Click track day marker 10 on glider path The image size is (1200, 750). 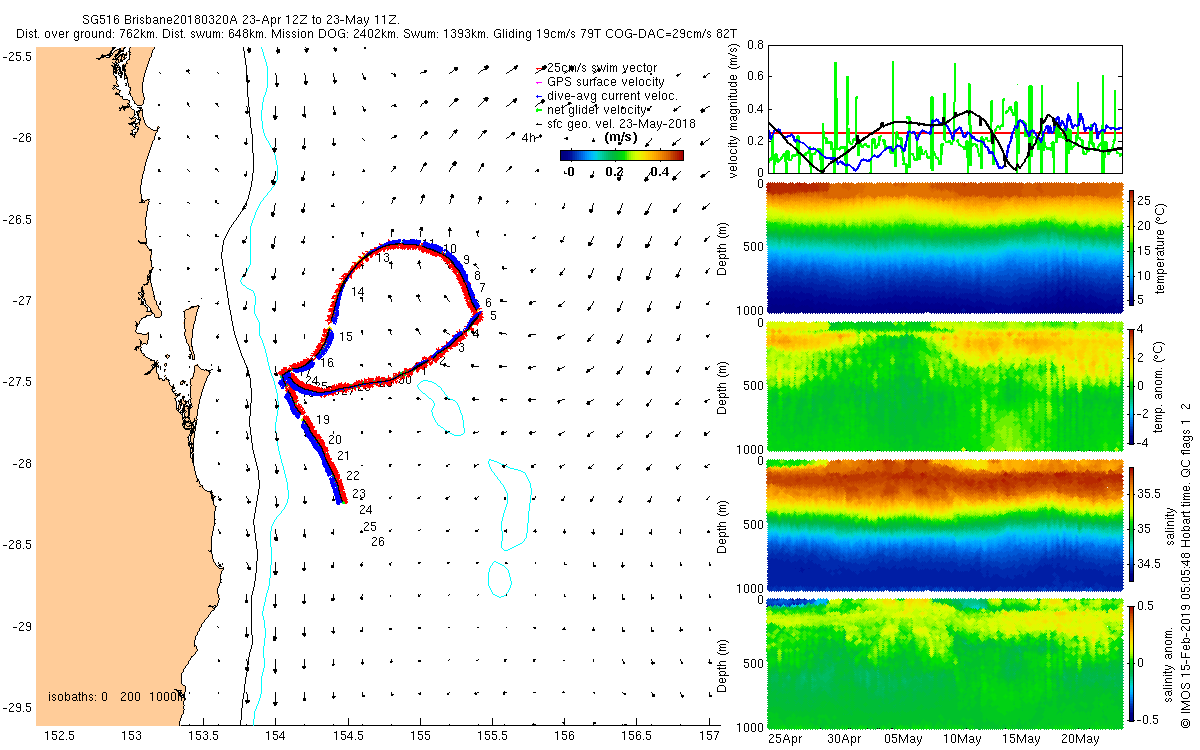450,248
